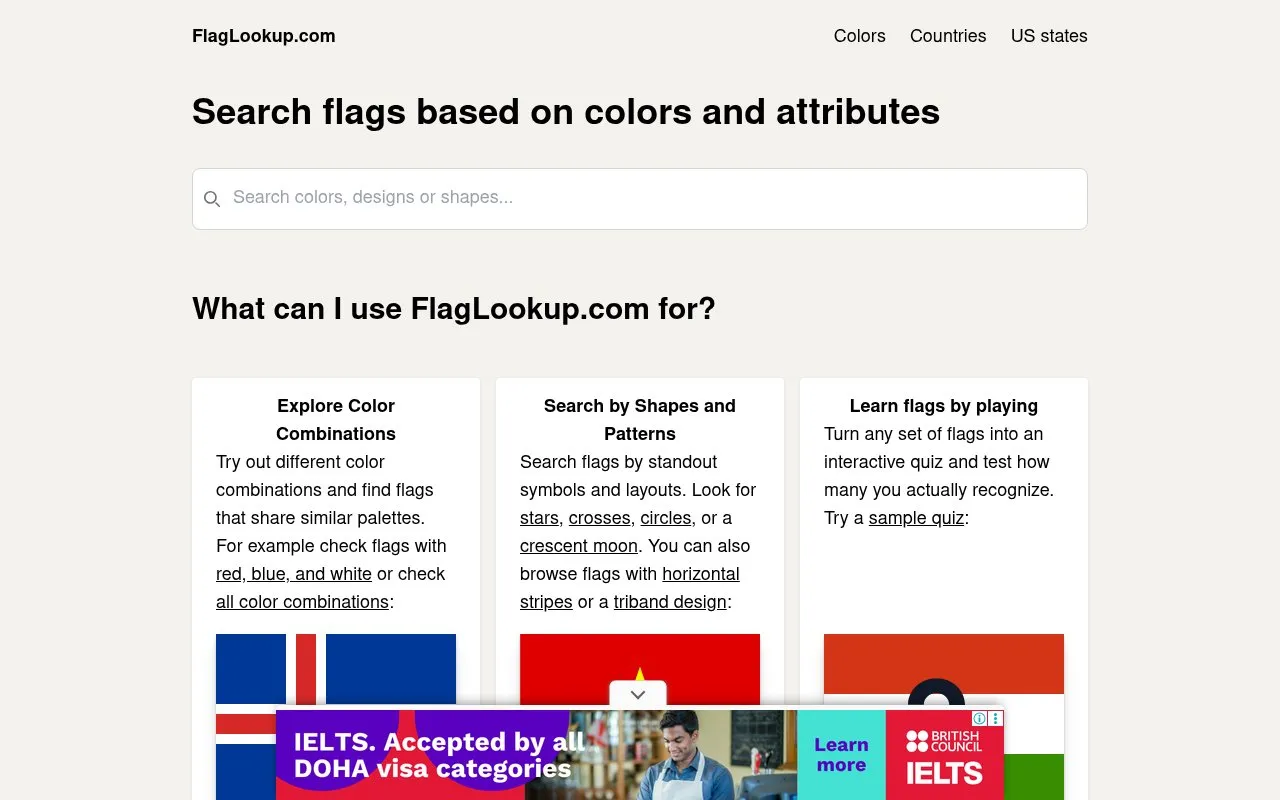
Task: Follow the 'stars' link
Action: (x=539, y=518)
